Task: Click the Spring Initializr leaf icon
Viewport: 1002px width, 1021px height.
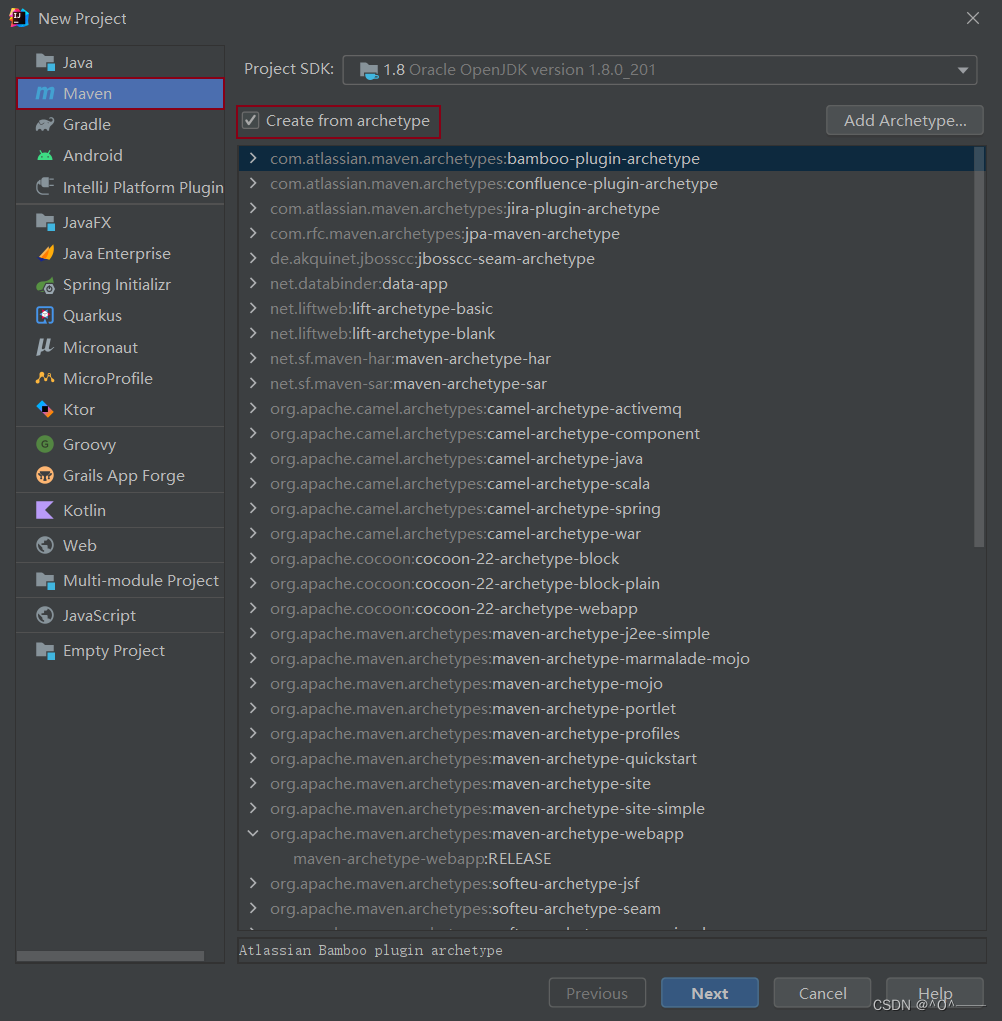Action: click(x=45, y=285)
